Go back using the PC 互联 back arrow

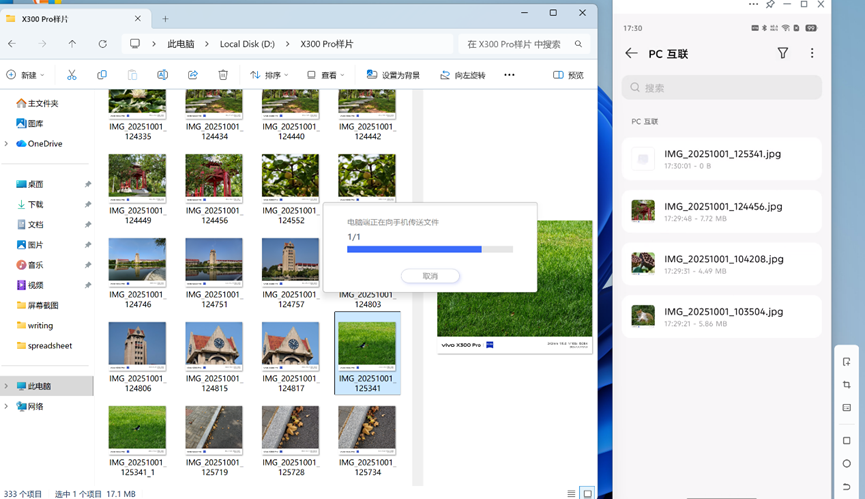631,53
